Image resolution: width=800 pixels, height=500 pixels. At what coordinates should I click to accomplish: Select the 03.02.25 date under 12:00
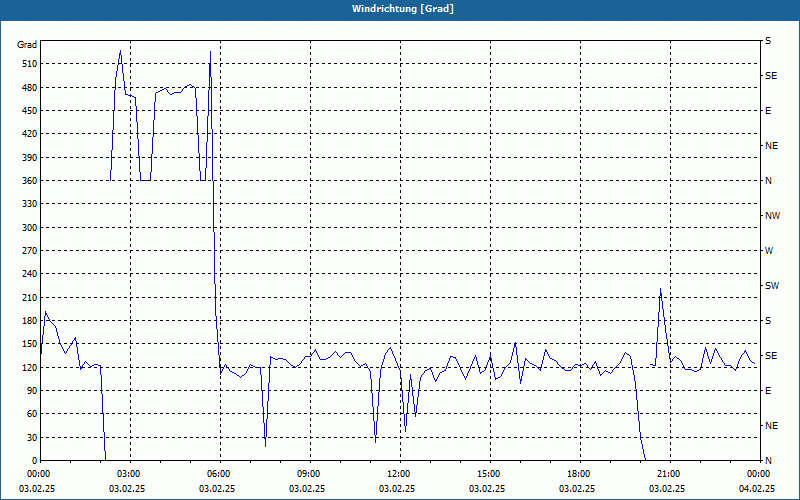pos(397,488)
